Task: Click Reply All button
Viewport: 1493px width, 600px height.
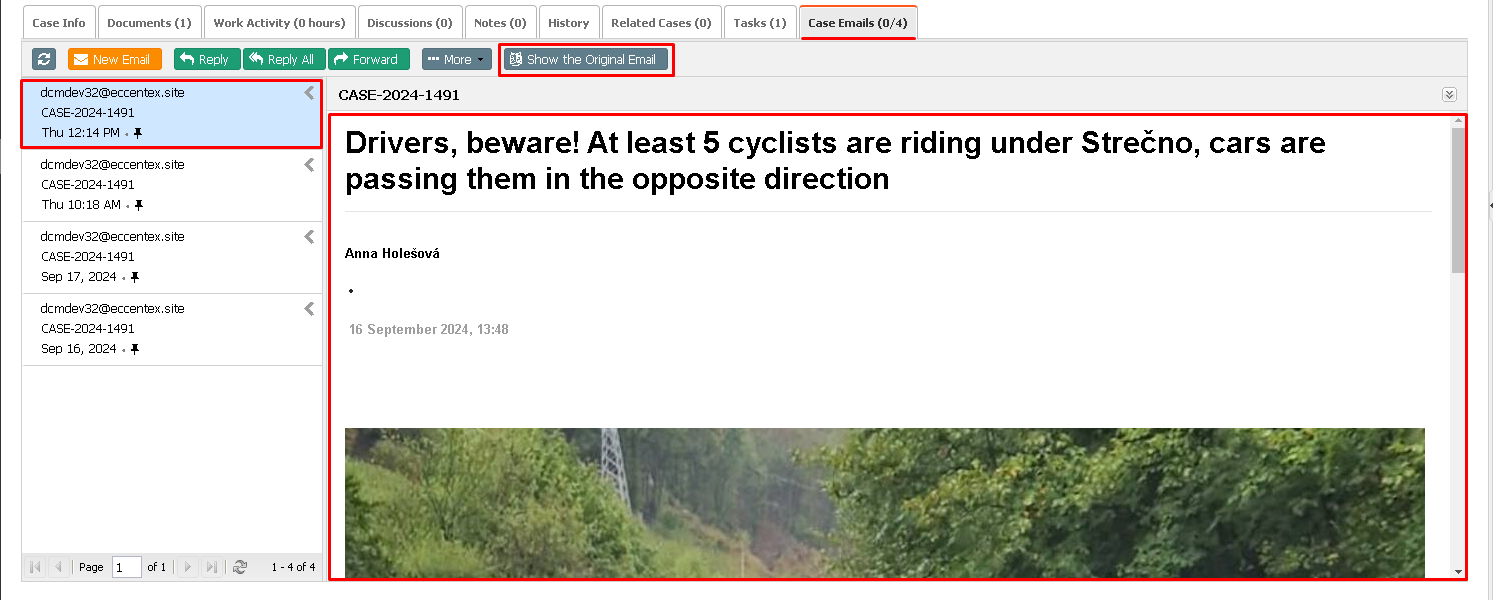Action: [284, 59]
